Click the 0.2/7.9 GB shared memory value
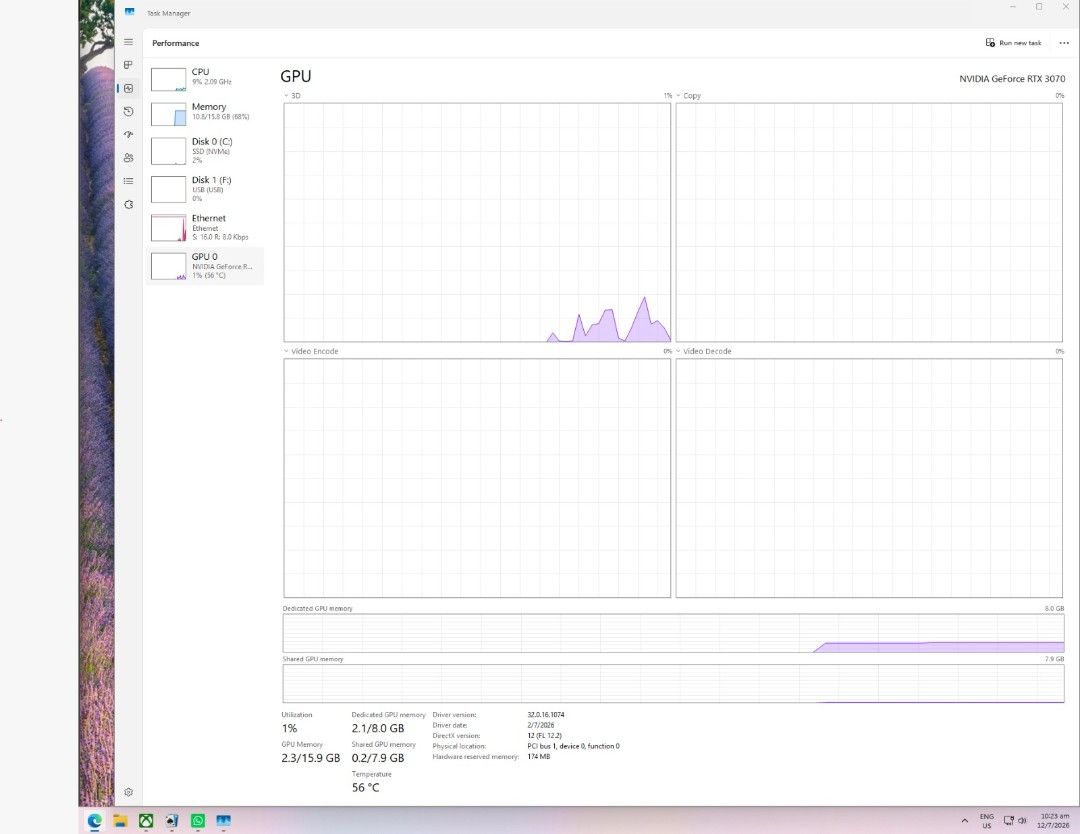 pyautogui.click(x=377, y=758)
